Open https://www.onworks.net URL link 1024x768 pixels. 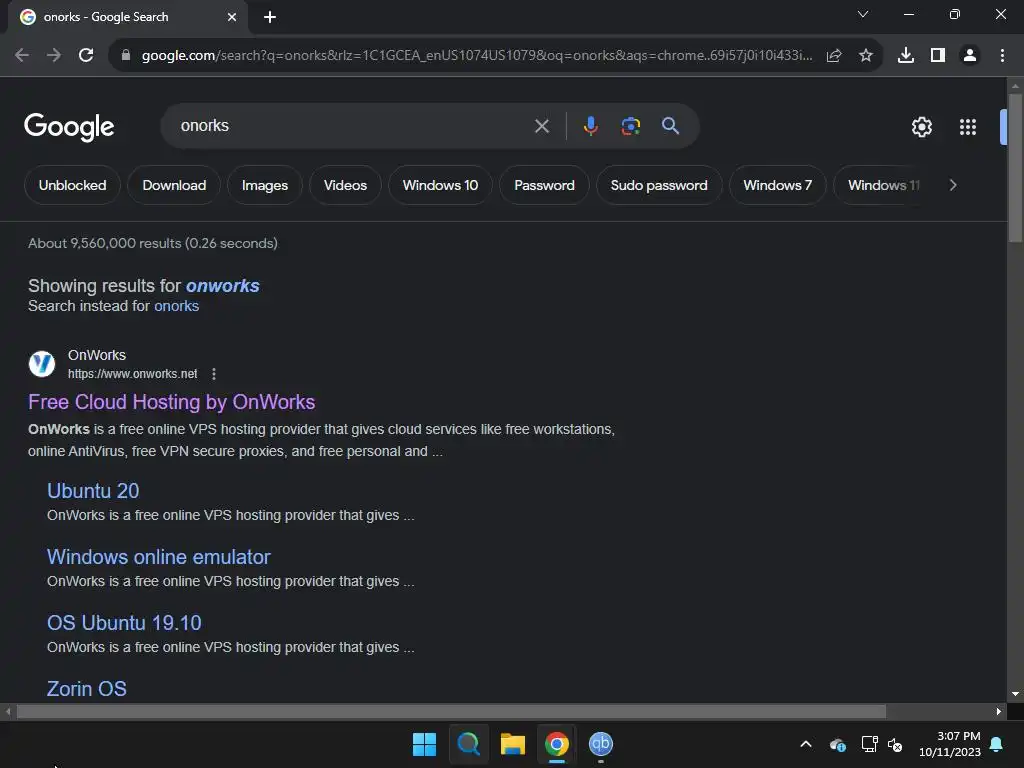(133, 374)
